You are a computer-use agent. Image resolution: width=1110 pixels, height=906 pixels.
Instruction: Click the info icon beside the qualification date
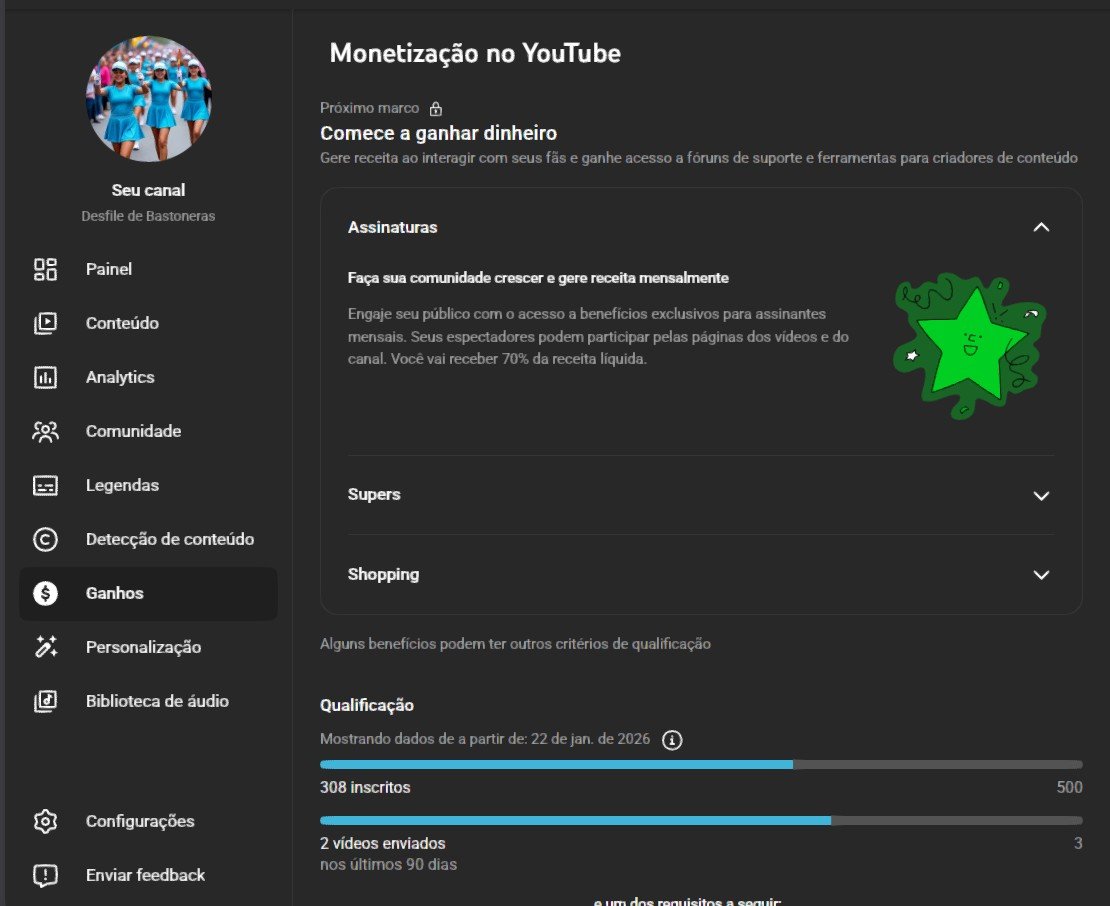672,740
